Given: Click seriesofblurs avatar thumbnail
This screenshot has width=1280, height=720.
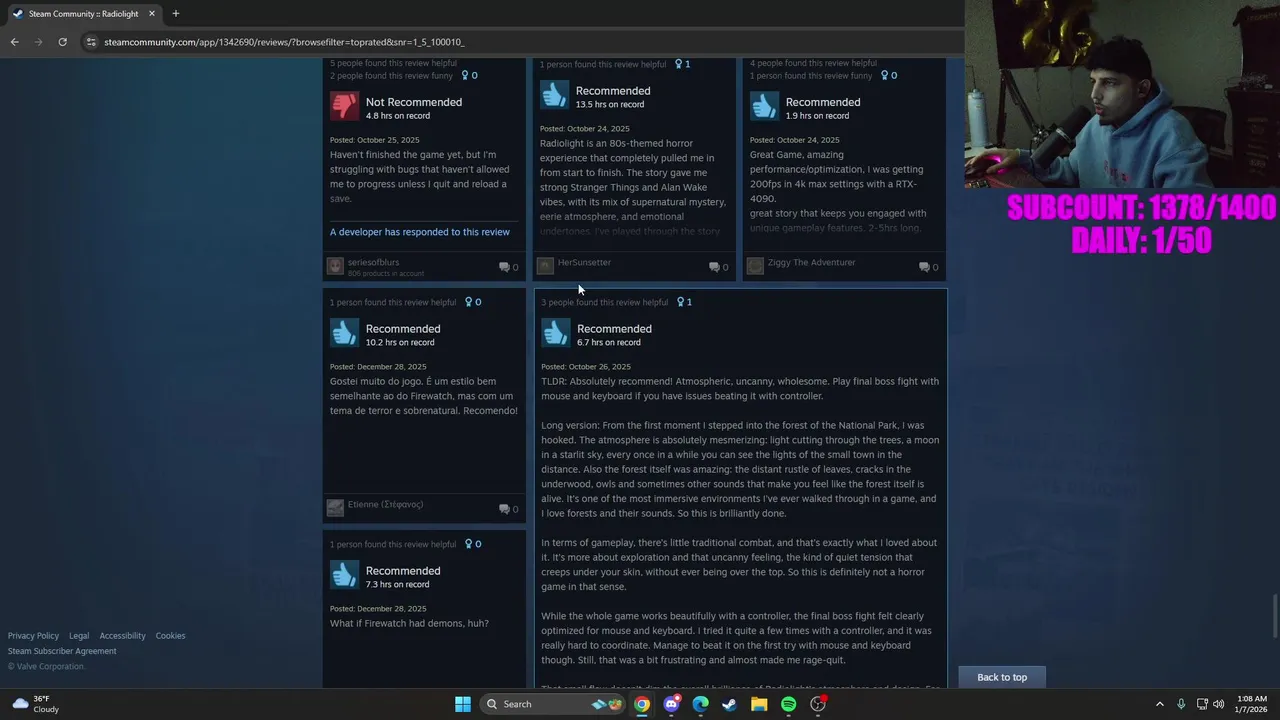Looking at the screenshot, I should pos(335,266).
